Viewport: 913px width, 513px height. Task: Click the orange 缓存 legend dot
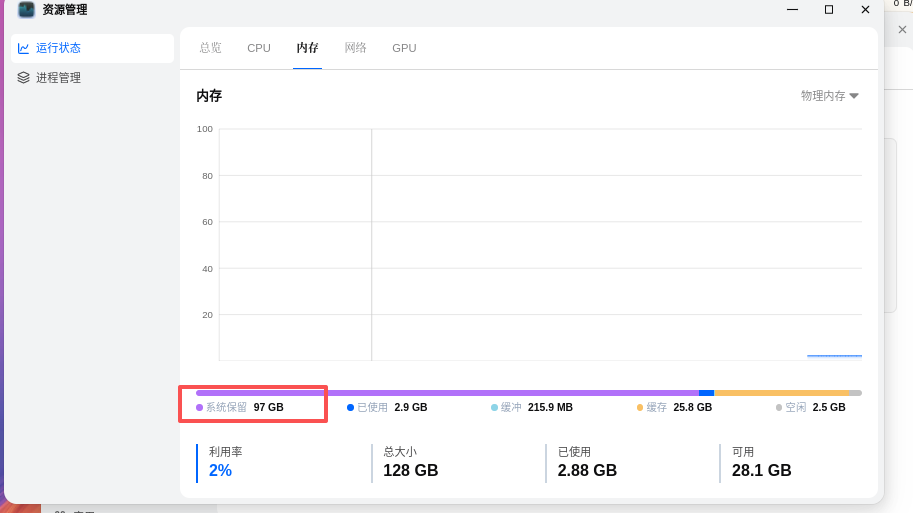640,408
